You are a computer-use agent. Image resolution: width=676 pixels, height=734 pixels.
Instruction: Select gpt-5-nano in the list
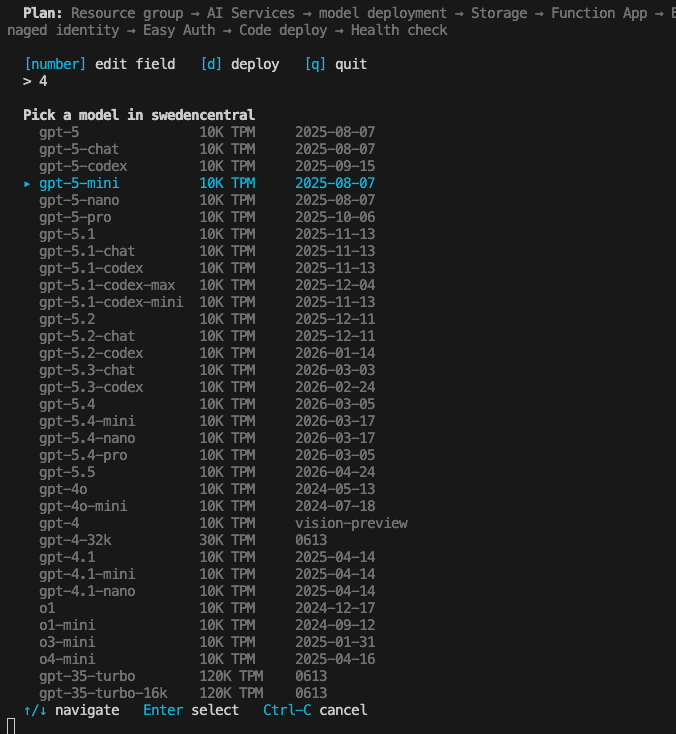tap(207, 200)
